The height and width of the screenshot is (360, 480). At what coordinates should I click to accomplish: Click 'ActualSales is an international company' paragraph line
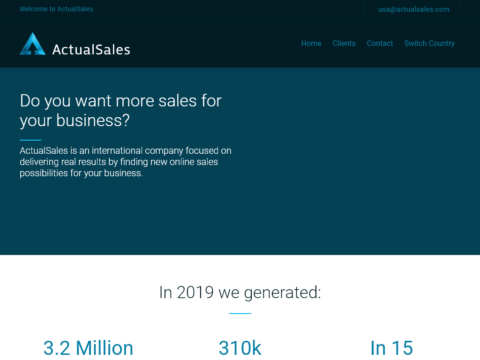pyautogui.click(x=125, y=151)
